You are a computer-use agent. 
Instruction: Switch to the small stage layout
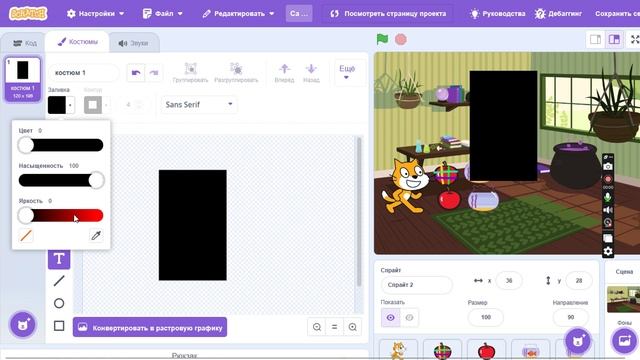pos(596,40)
